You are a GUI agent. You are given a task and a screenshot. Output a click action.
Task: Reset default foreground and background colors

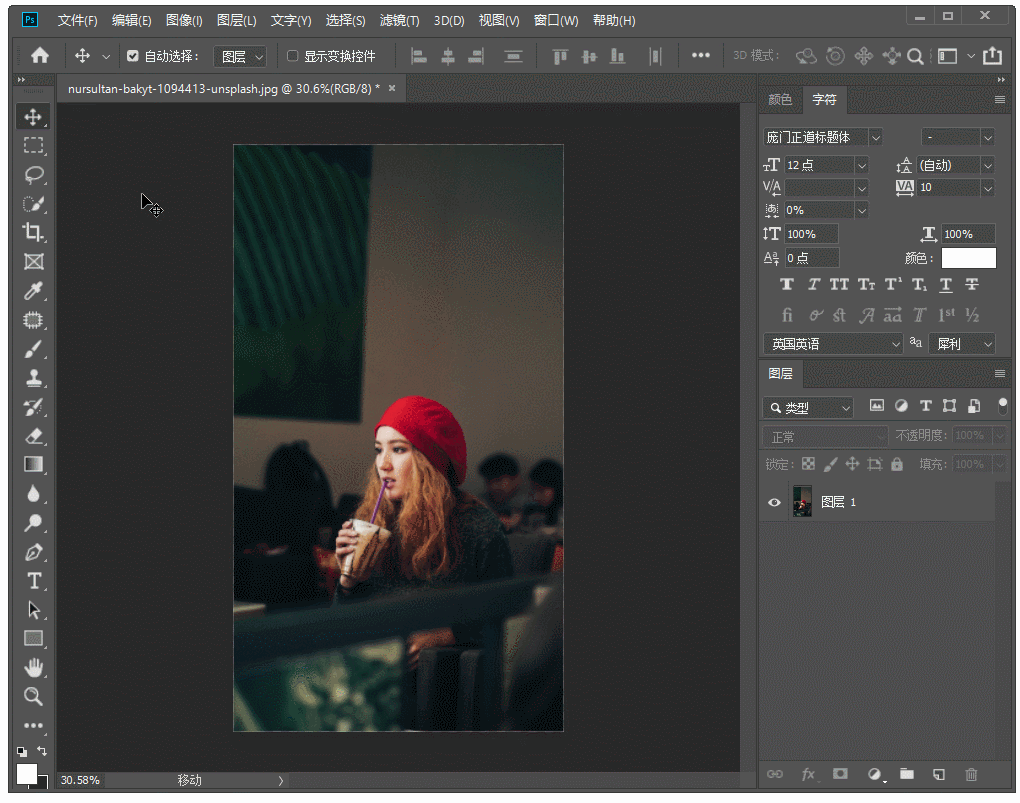pos(22,752)
